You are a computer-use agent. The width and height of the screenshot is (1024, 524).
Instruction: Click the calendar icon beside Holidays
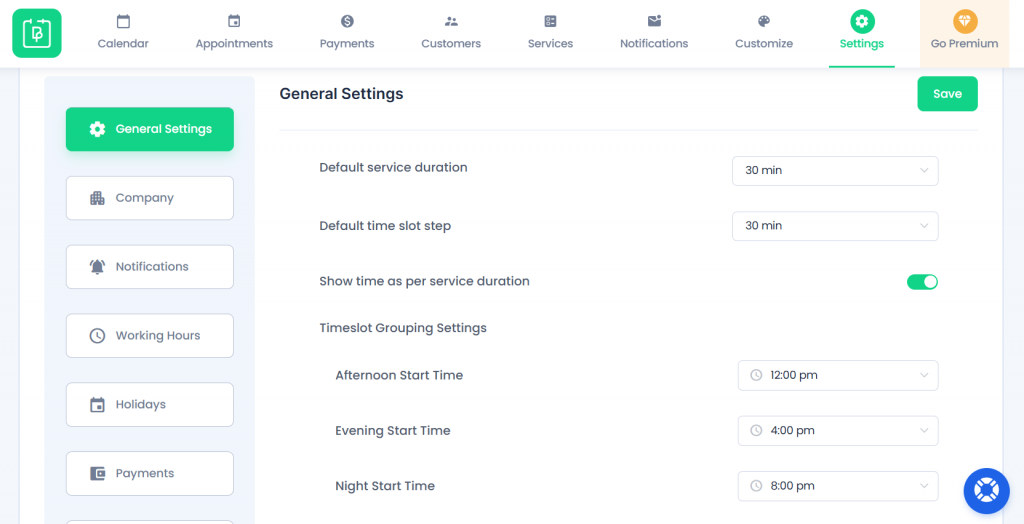[97, 404]
